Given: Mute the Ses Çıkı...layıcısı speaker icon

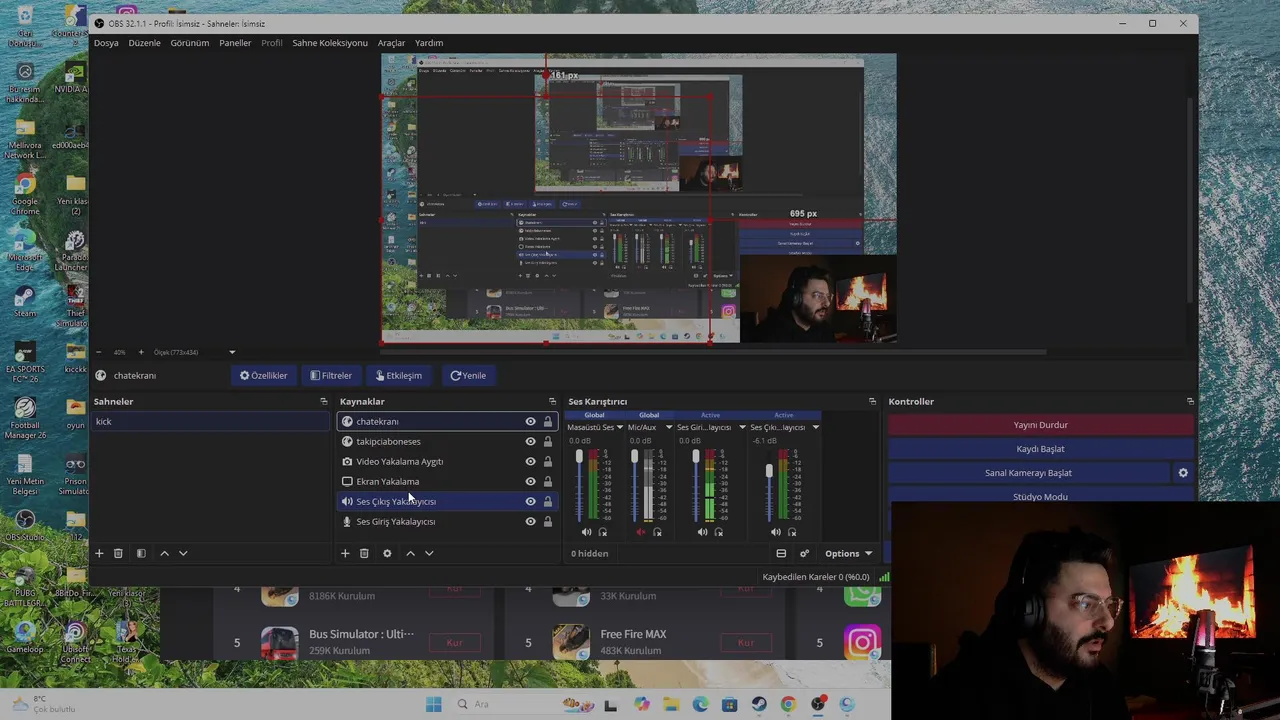Looking at the screenshot, I should pos(775,532).
